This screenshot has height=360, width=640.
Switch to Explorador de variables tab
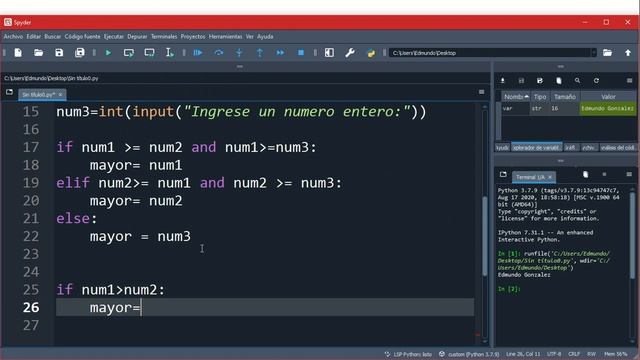(536, 148)
